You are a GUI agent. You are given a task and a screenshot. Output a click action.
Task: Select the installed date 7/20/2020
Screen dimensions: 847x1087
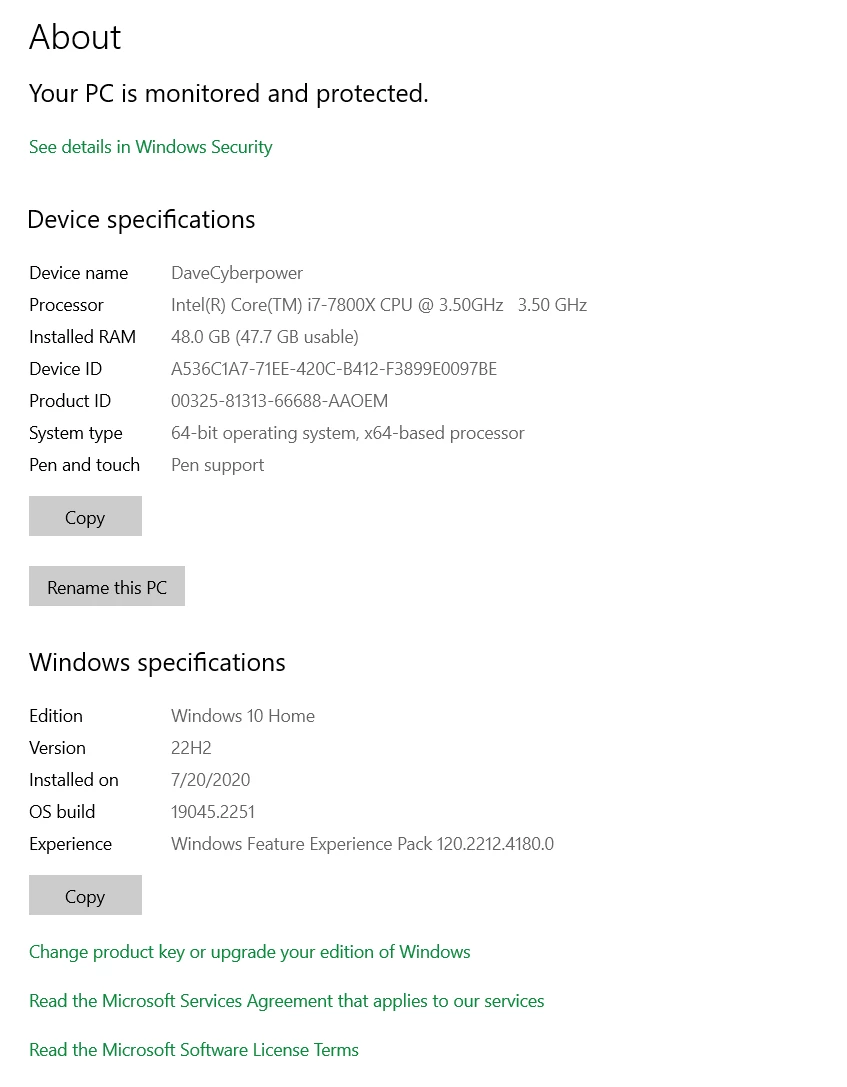coord(211,780)
